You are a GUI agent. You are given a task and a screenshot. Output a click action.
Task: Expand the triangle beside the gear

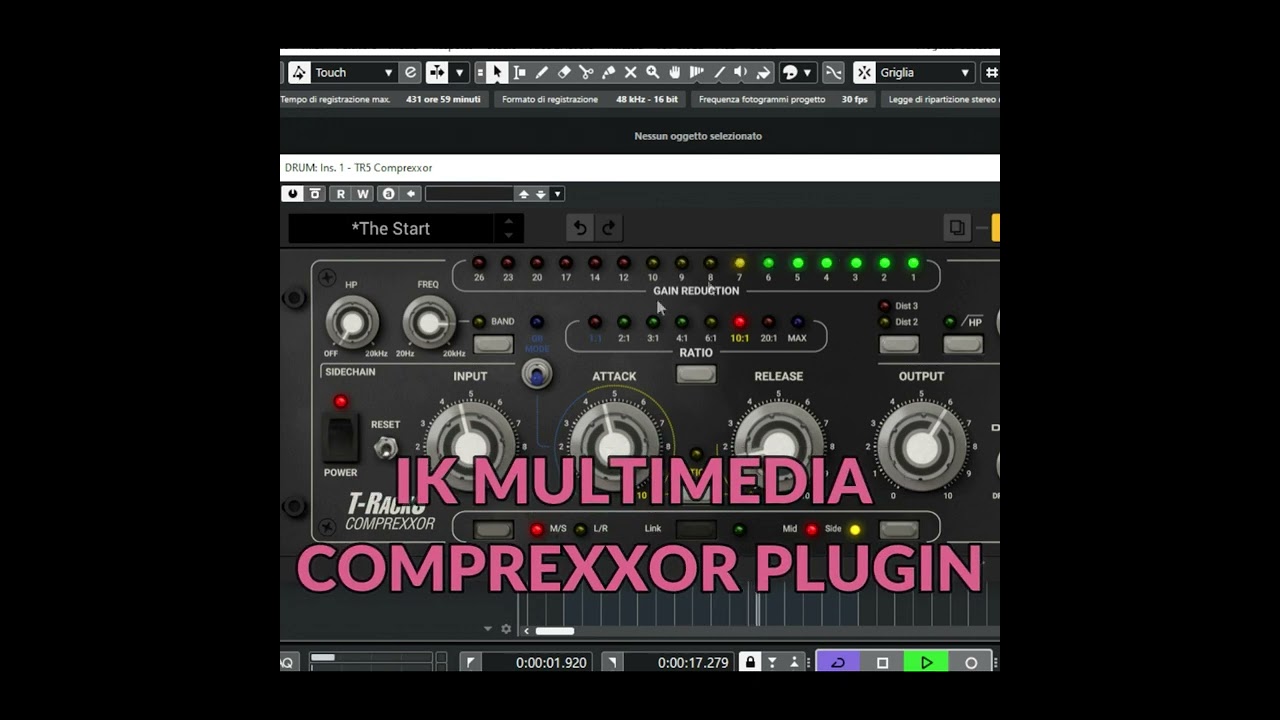click(x=488, y=629)
